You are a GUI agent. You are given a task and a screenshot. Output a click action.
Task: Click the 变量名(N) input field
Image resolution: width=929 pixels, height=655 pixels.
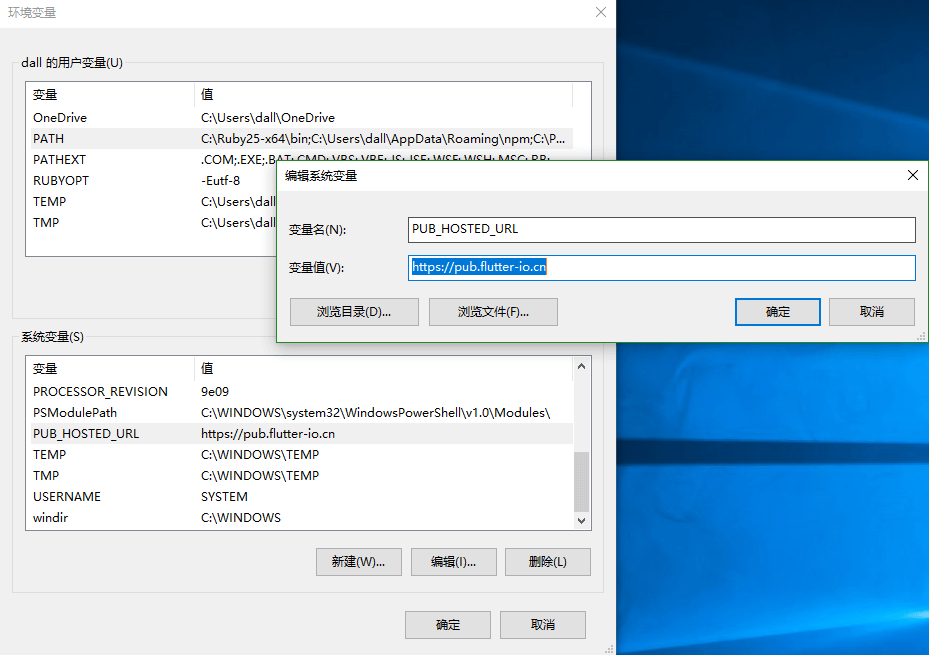click(662, 229)
